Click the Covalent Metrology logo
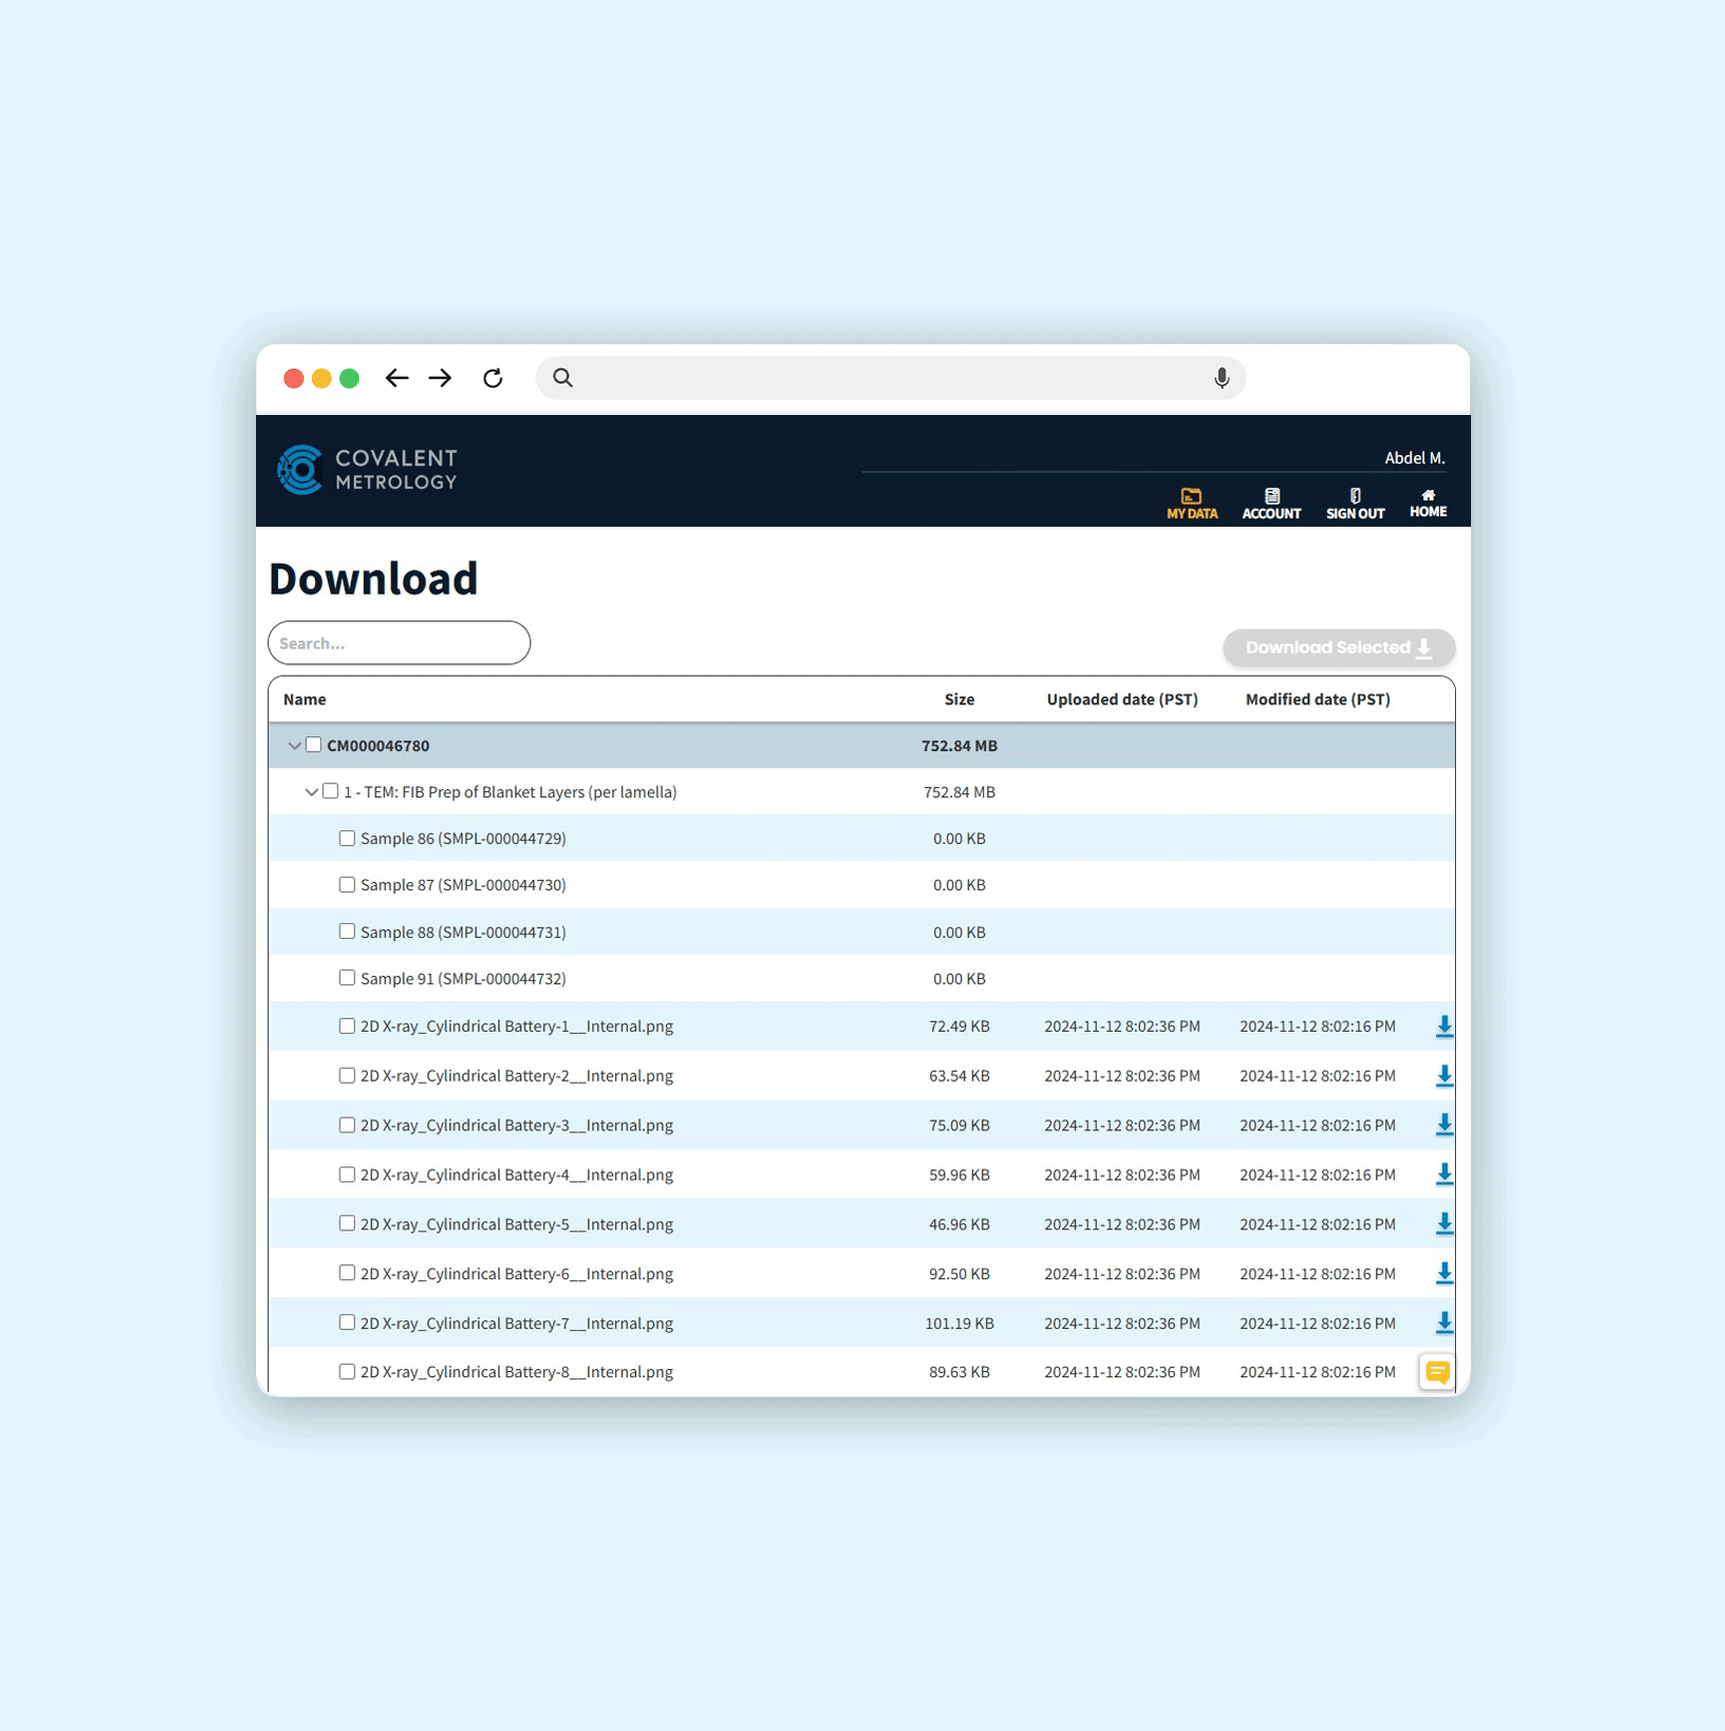 point(366,469)
